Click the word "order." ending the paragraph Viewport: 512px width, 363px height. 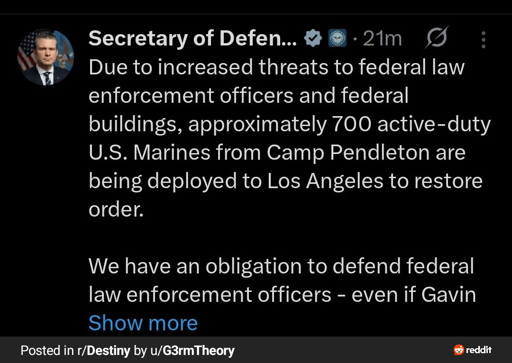click(x=116, y=210)
